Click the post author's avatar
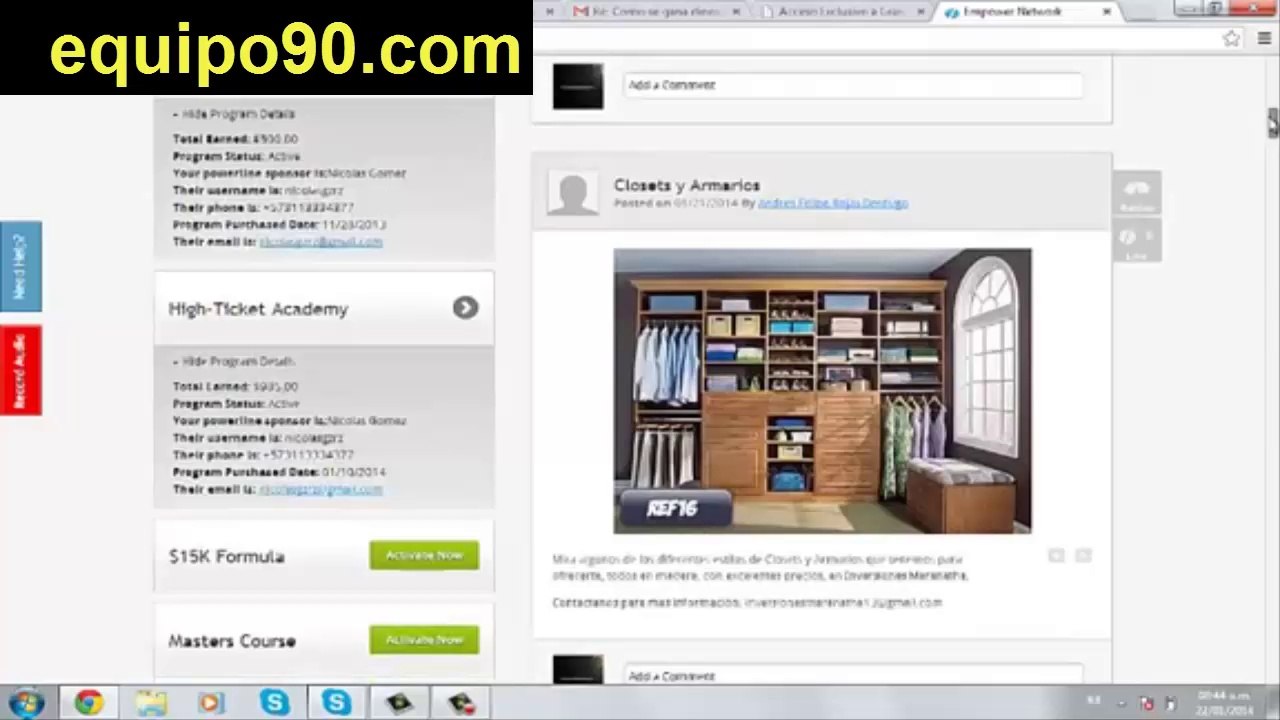The height and width of the screenshot is (720, 1280). (x=573, y=193)
